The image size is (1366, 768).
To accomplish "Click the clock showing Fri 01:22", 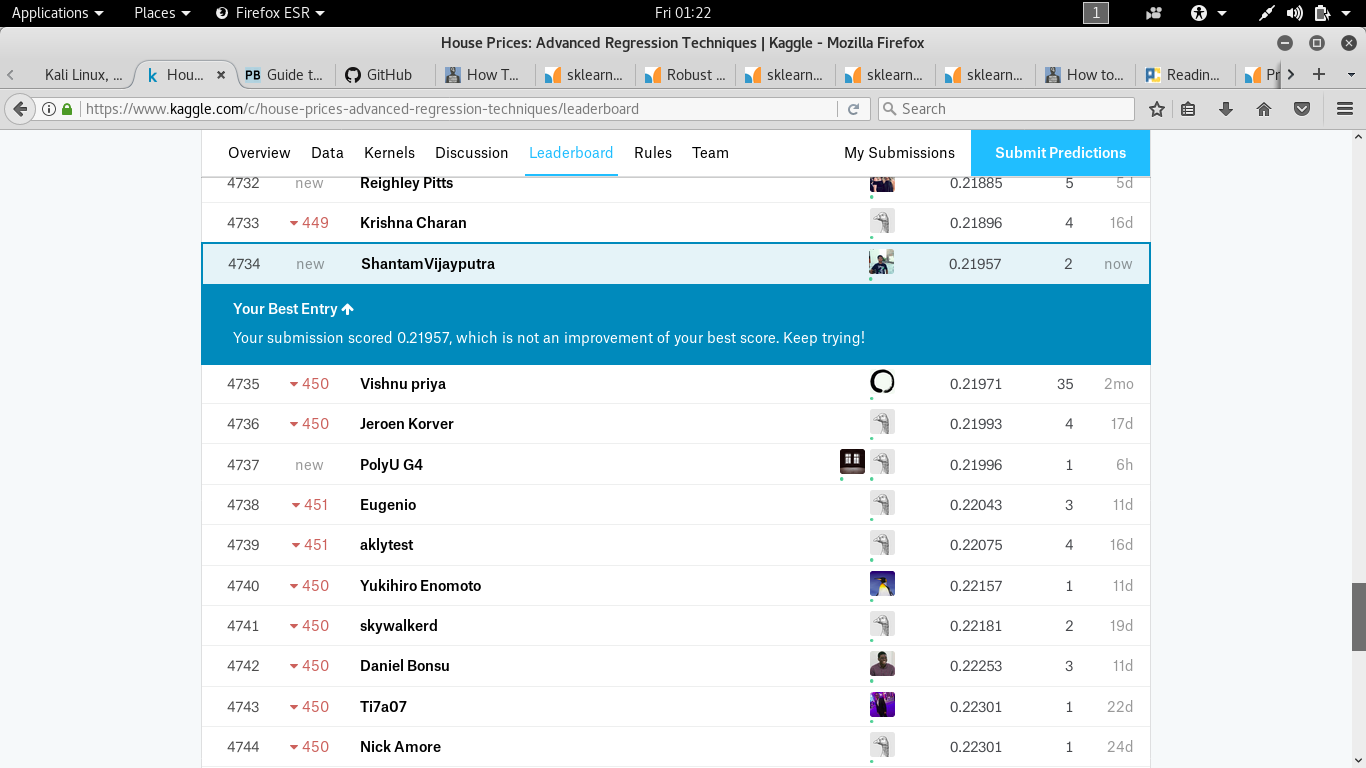I will [682, 13].
